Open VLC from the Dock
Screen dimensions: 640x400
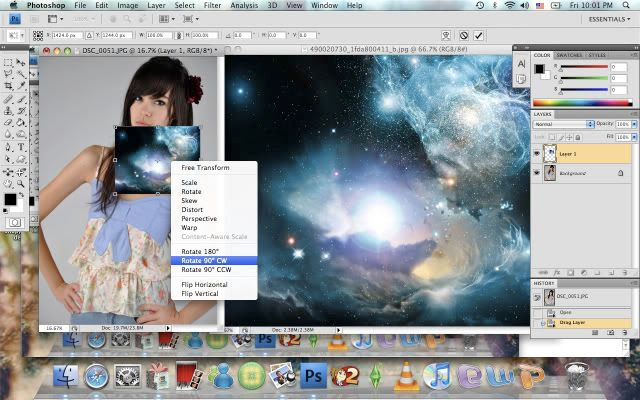tap(406, 377)
